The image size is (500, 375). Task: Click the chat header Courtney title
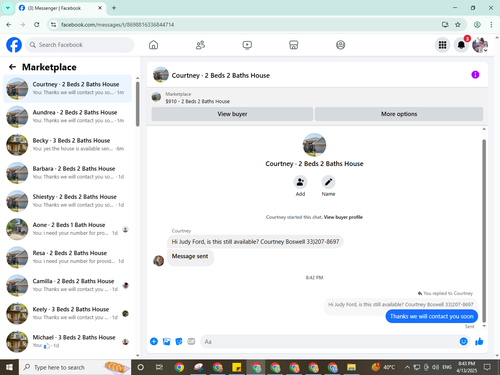(x=221, y=76)
